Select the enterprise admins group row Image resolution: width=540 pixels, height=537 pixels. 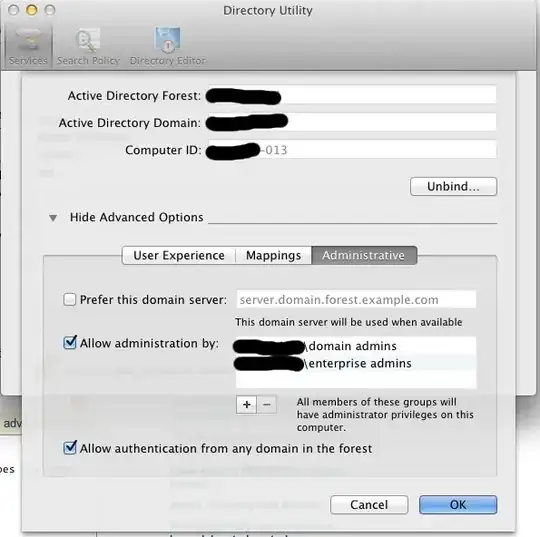click(356, 363)
